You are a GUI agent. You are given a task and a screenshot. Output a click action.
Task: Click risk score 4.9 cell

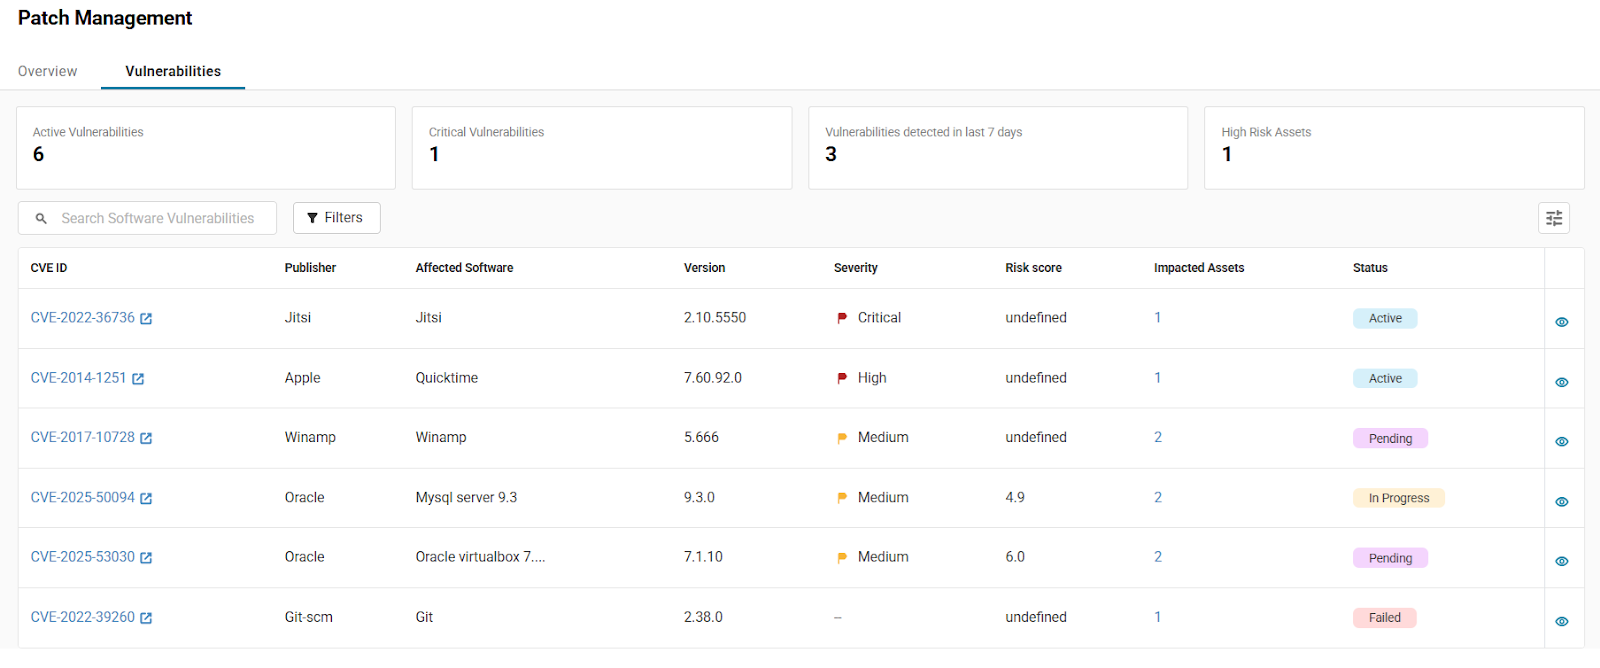click(1015, 497)
